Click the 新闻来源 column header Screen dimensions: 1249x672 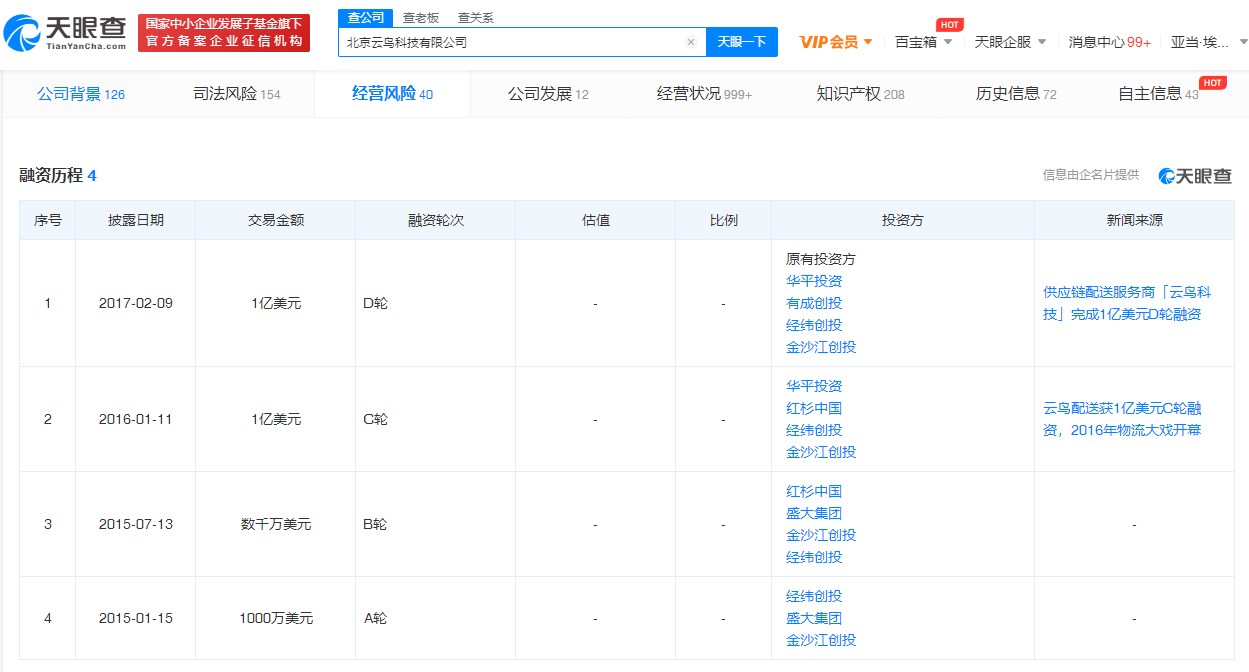click(x=1135, y=220)
